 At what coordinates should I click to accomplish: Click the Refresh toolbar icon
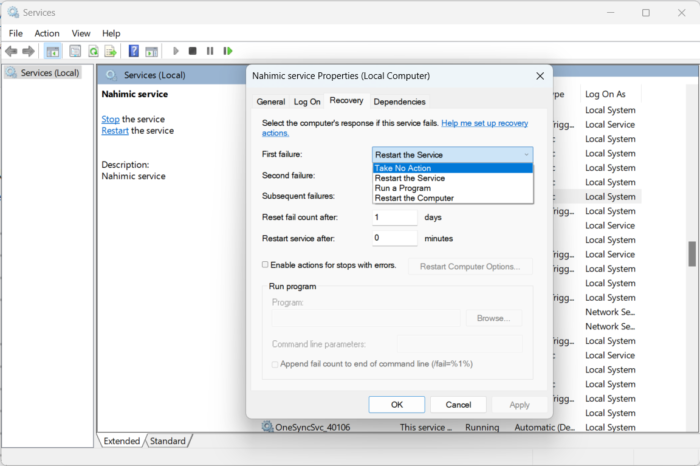point(93,51)
